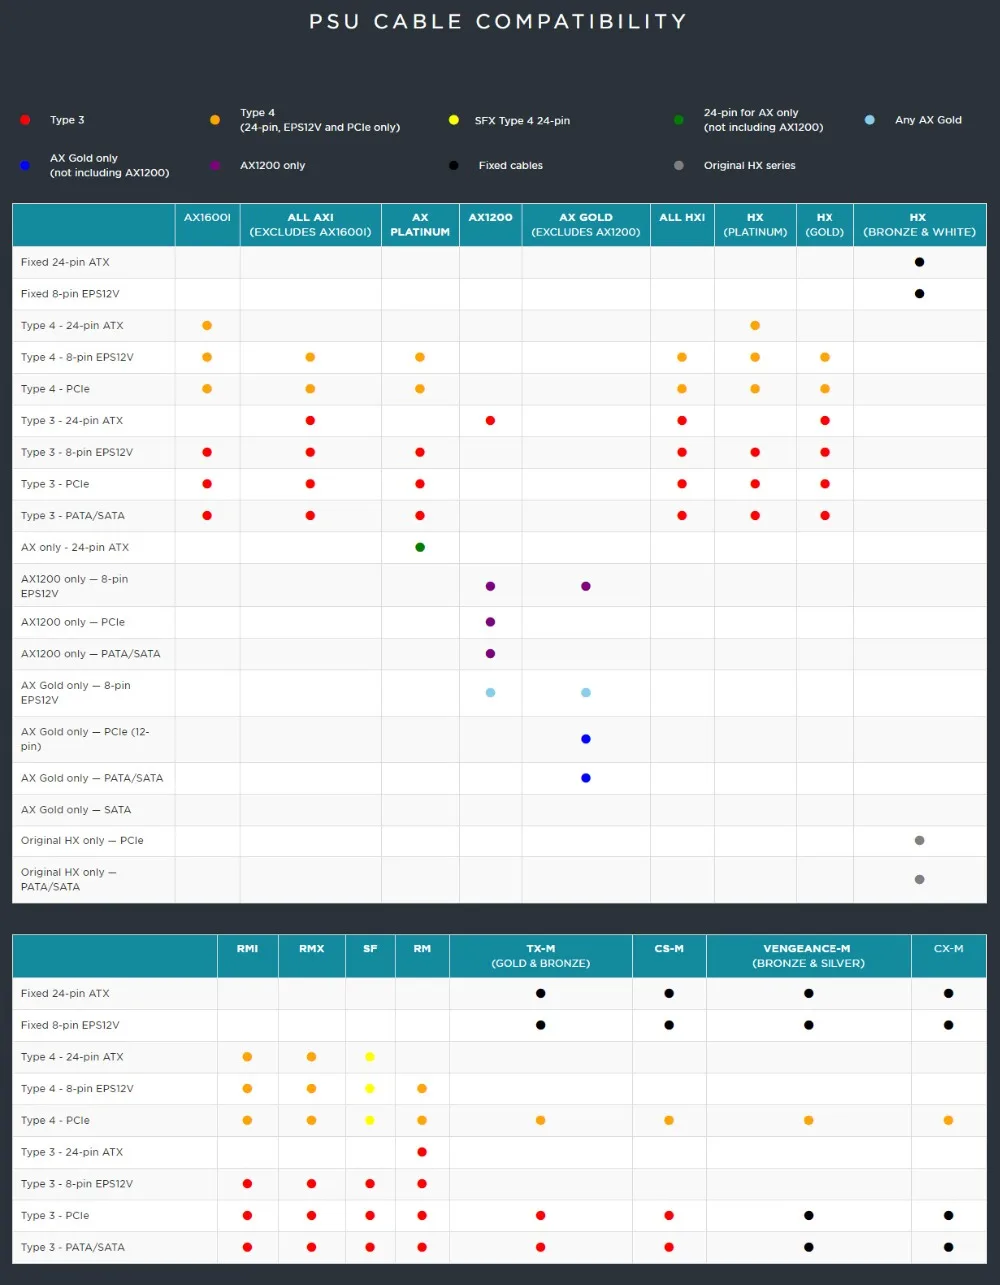The height and width of the screenshot is (1285, 1000).
Task: Click the gray Original HX series legend dot
Action: tap(679, 165)
